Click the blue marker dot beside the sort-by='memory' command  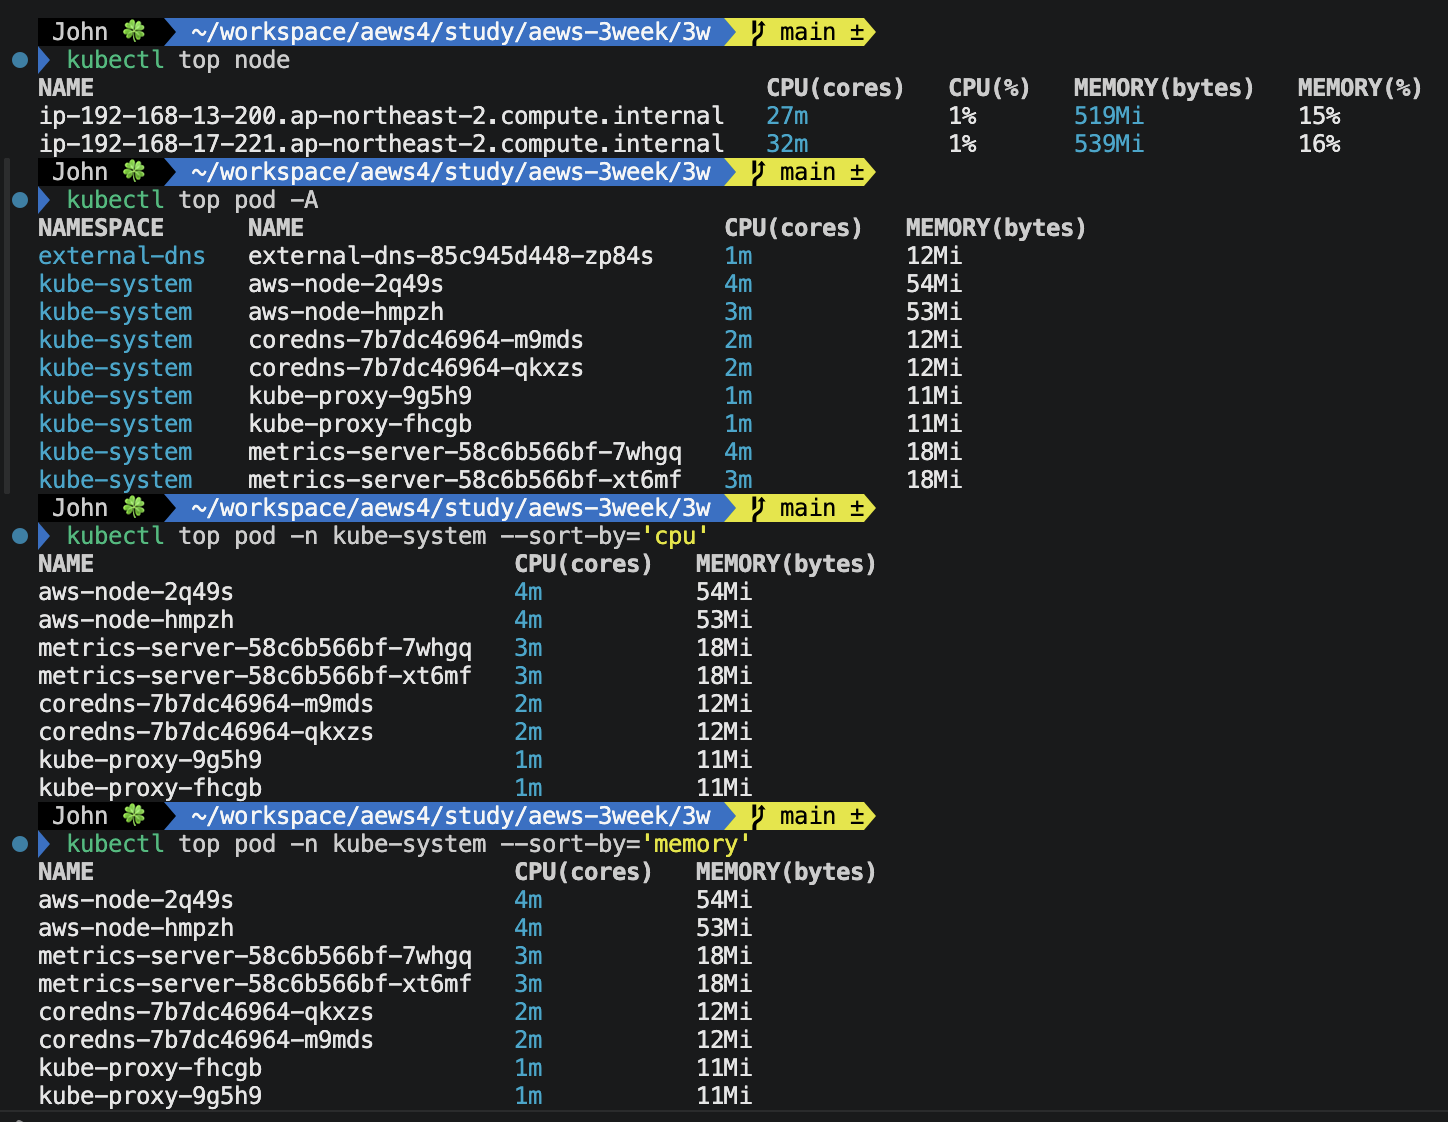point(19,844)
